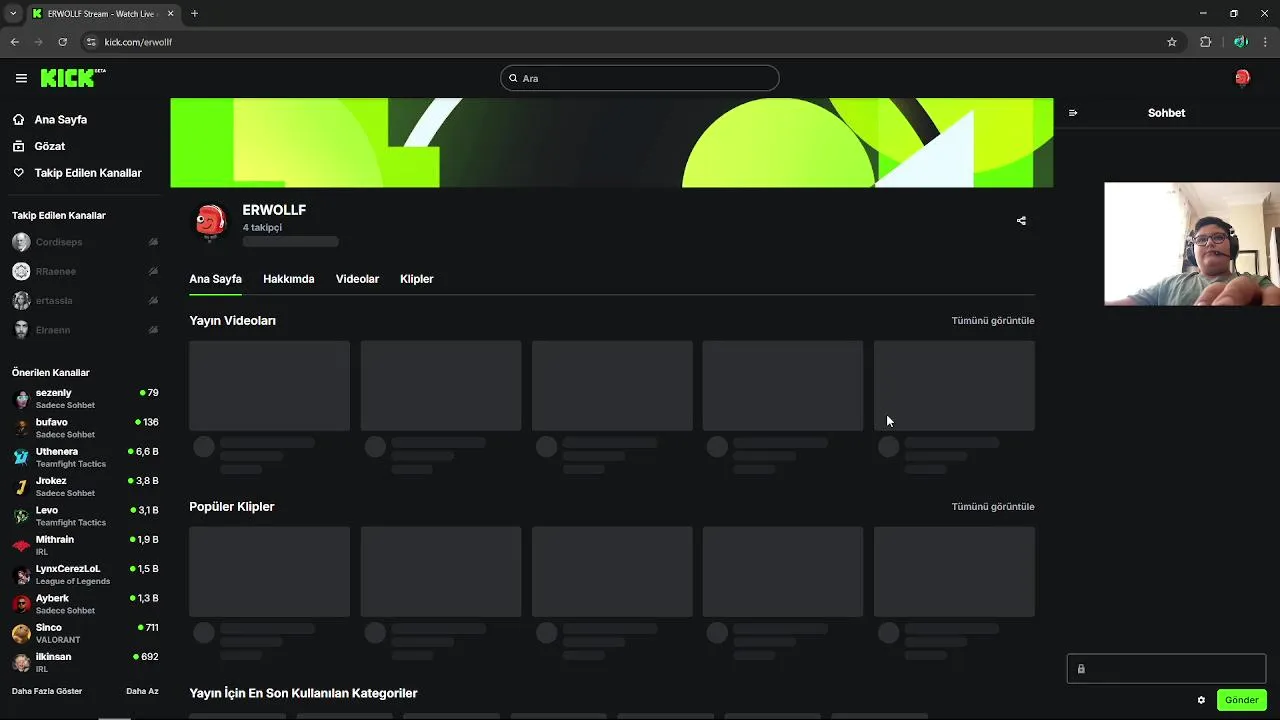Switch to the Klipler tab

(x=417, y=279)
